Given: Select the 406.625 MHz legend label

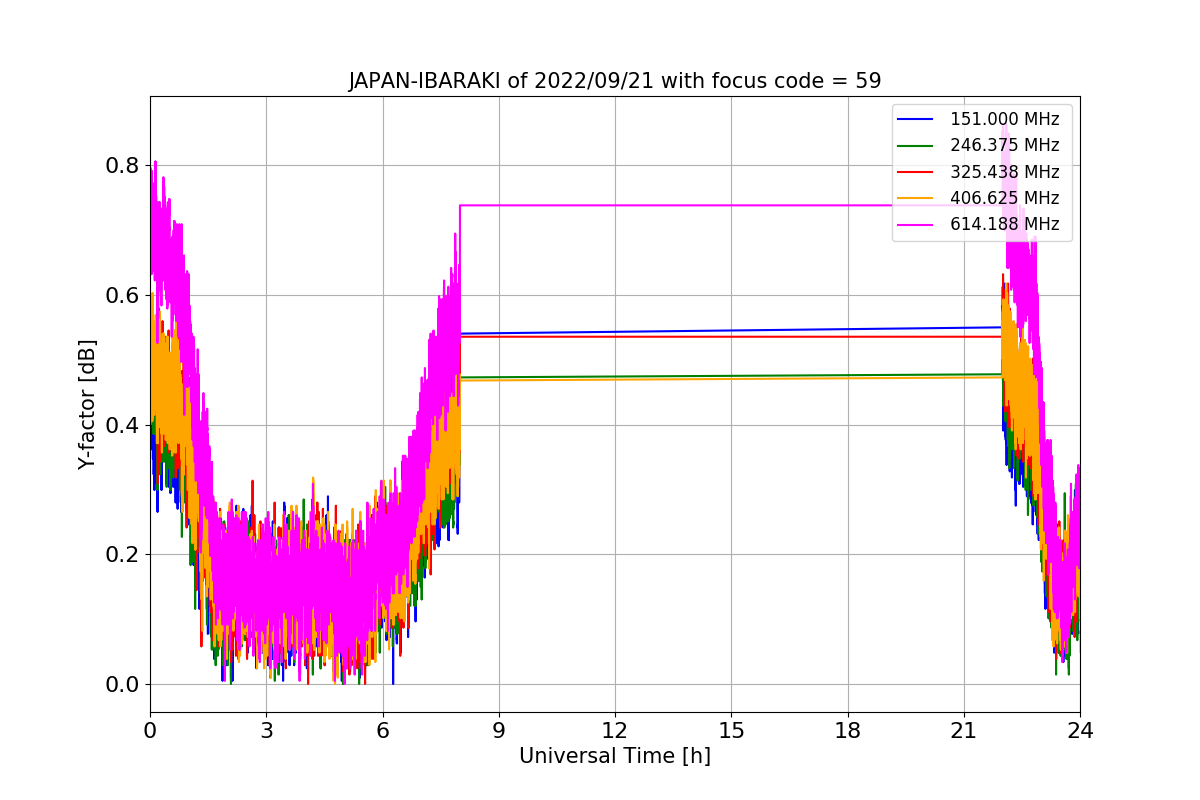Looking at the screenshot, I should (1004, 198).
